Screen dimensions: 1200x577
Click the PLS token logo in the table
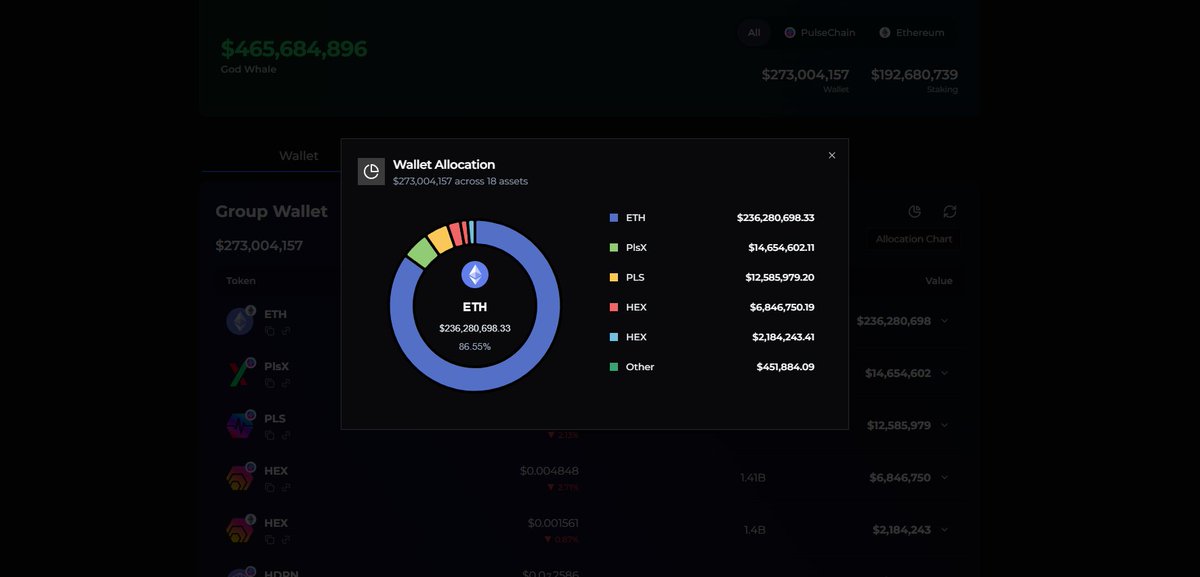[x=241, y=425]
